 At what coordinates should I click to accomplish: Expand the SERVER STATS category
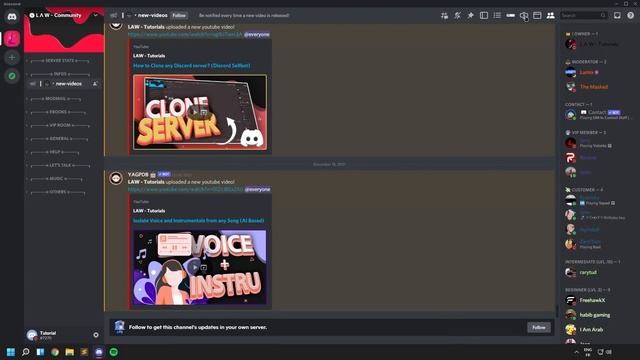coord(60,61)
